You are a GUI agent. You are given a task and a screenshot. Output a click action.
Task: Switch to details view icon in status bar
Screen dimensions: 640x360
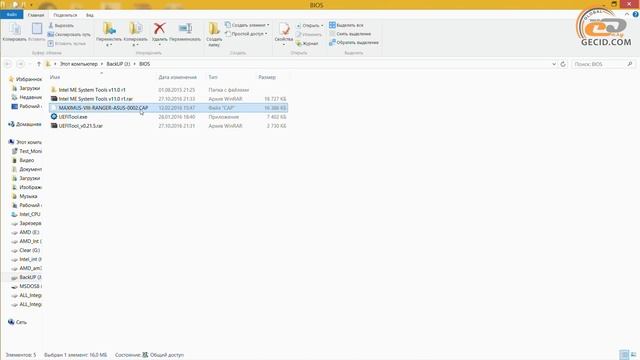(624, 354)
